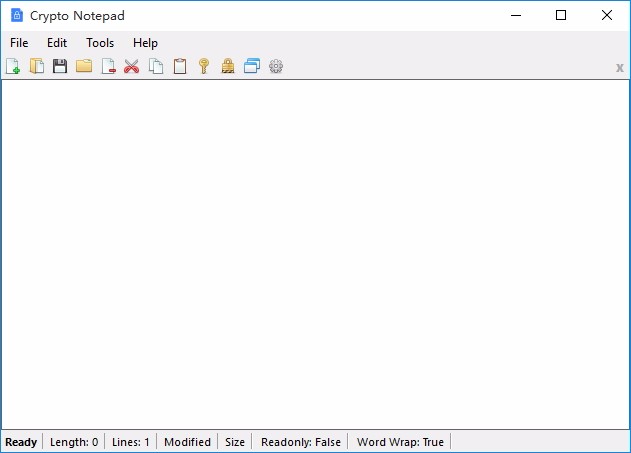Lock the editor with the padlock icon
Screen dimensions: 631x453
(228, 66)
